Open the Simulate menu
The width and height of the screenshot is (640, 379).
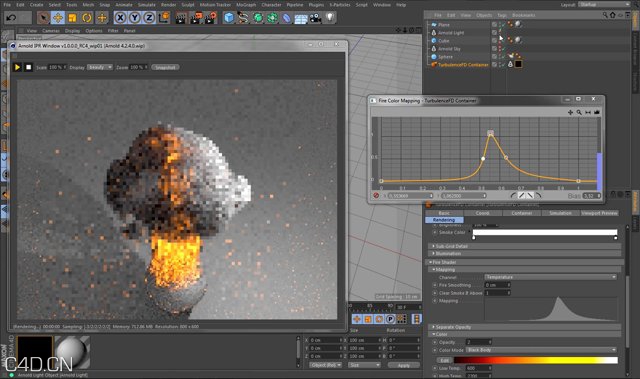(x=147, y=4)
